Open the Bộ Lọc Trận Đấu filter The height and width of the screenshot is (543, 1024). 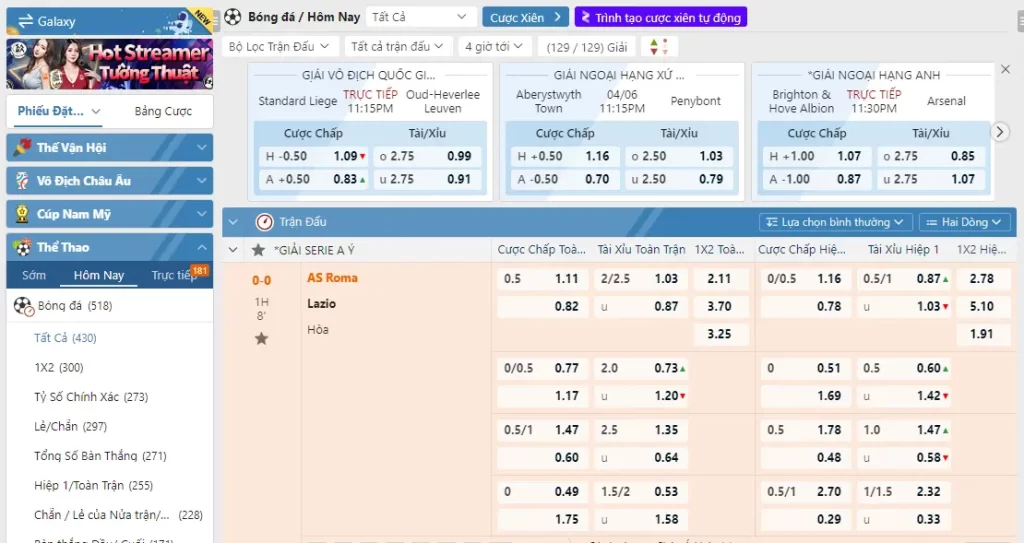(279, 47)
